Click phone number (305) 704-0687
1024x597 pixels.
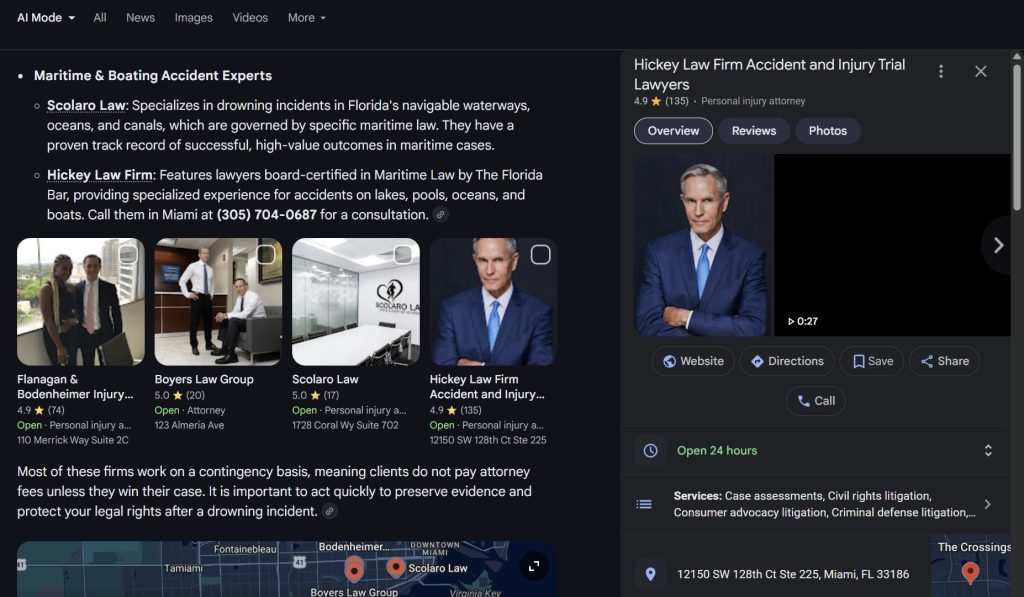pos(266,214)
